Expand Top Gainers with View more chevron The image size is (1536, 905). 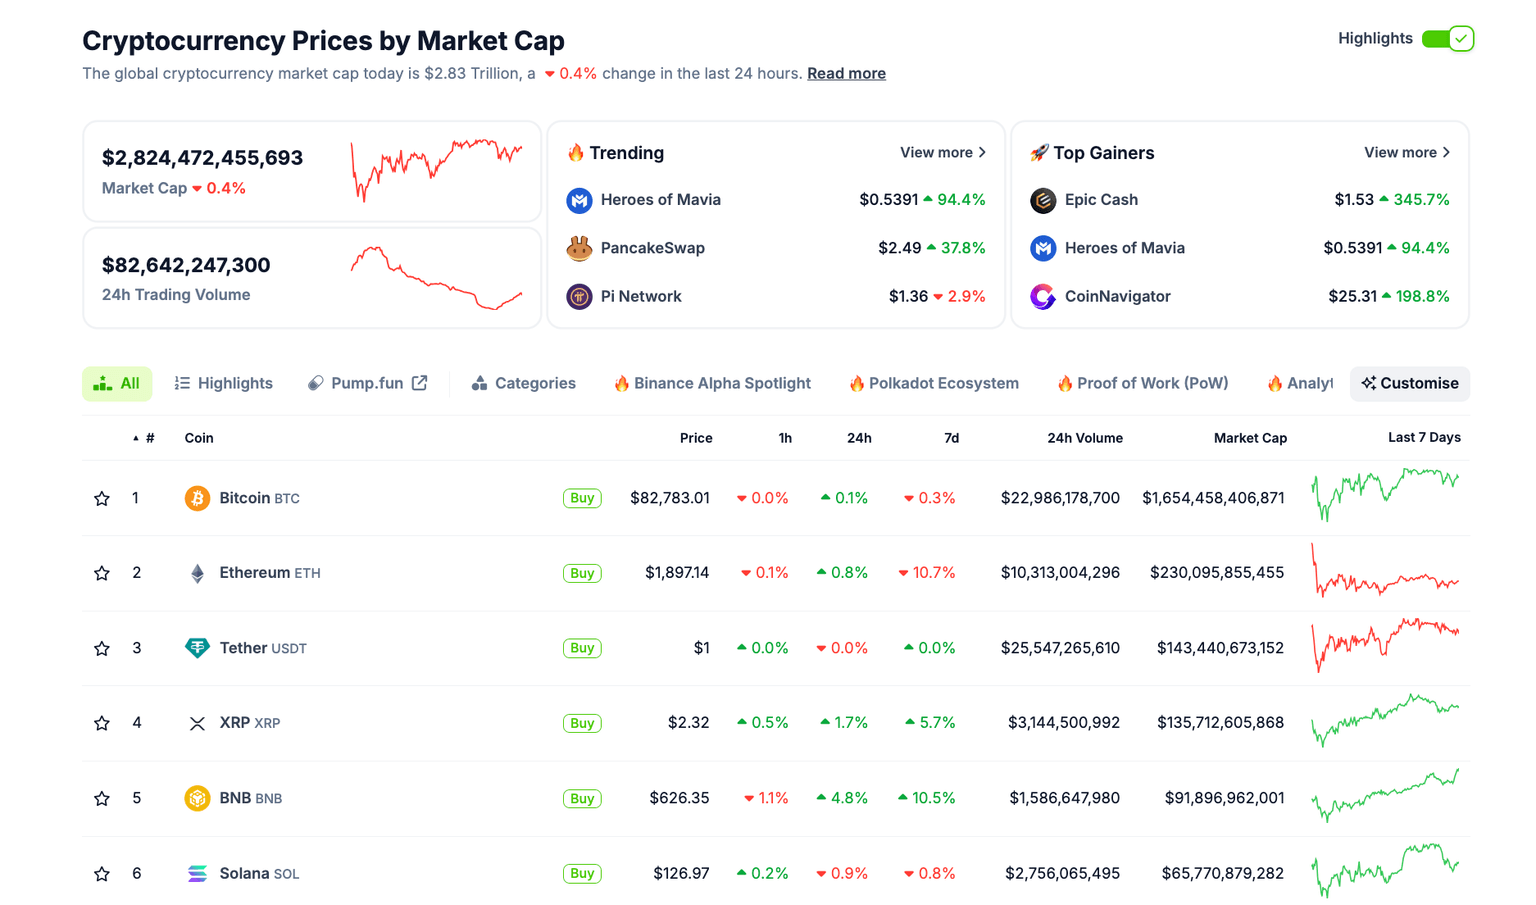pyautogui.click(x=1448, y=152)
